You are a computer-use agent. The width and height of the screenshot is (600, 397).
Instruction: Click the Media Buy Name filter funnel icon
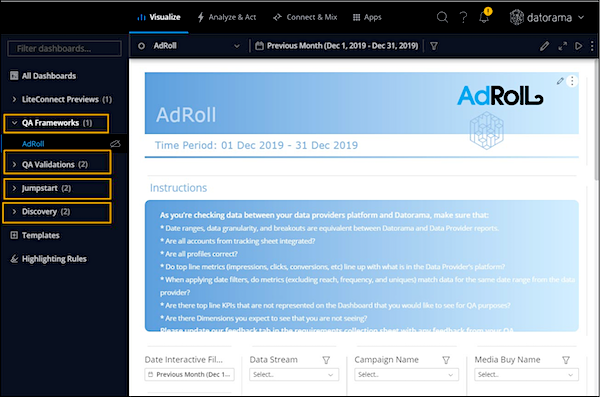tap(566, 360)
